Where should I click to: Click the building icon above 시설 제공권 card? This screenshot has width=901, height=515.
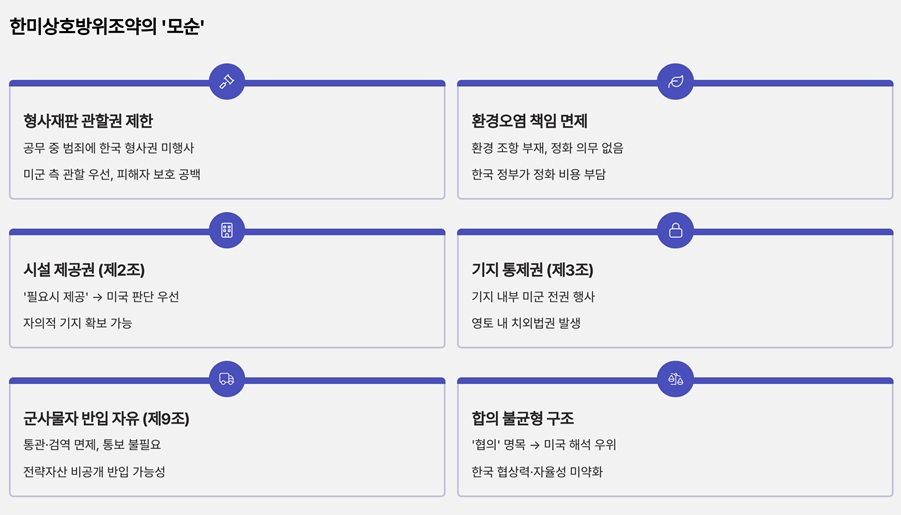pyautogui.click(x=227, y=230)
